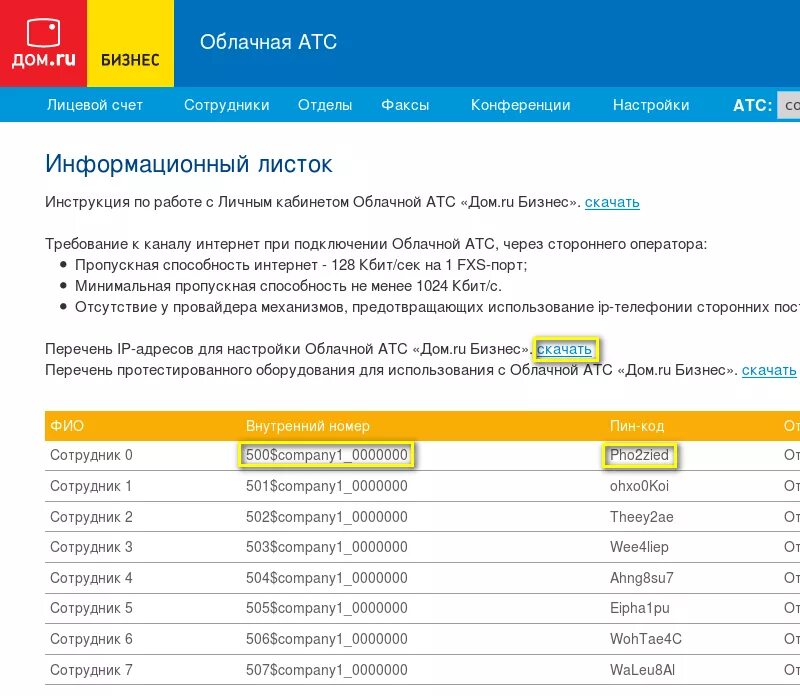The image size is (800, 696).
Task: Open the Настройки menu
Action: (x=651, y=105)
